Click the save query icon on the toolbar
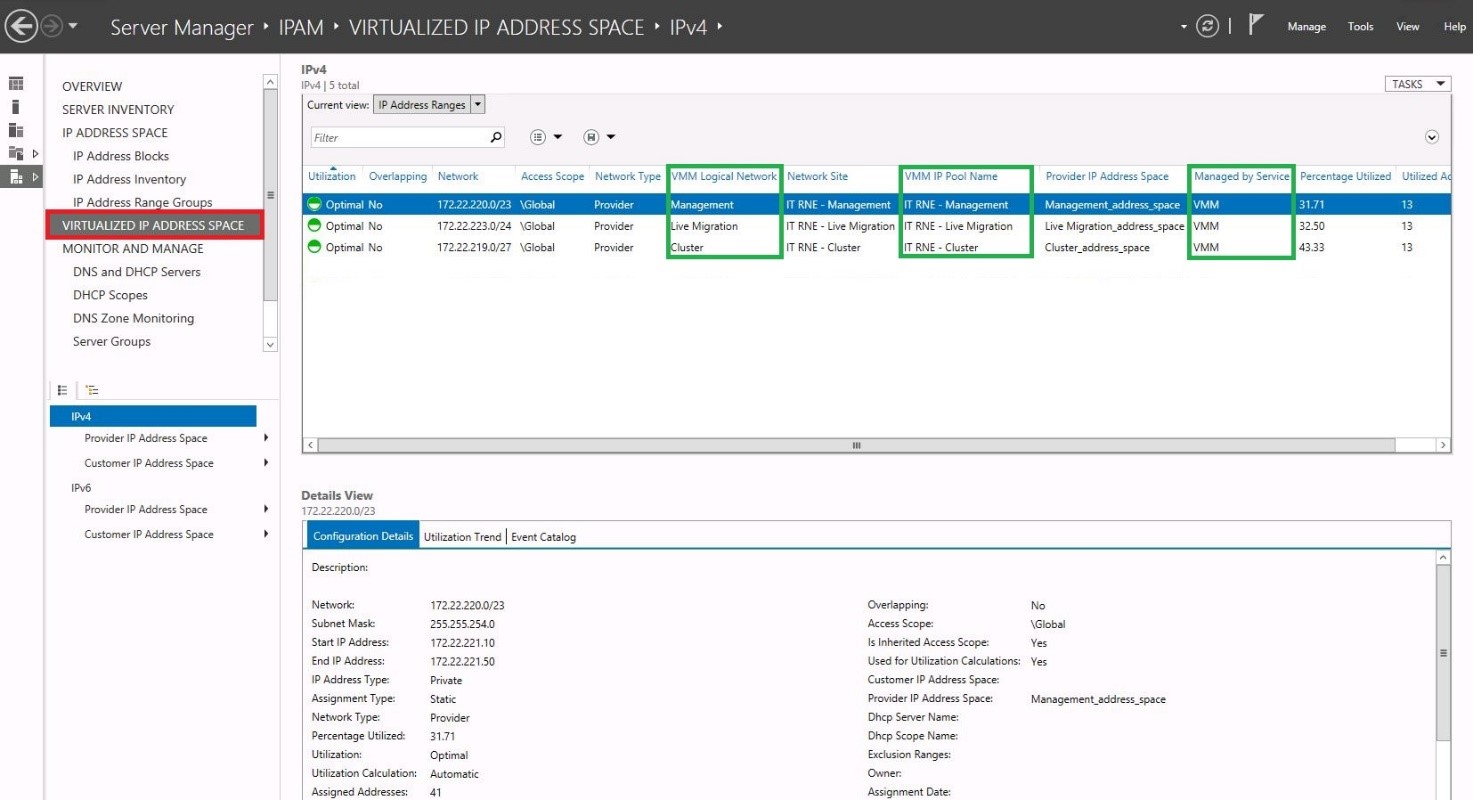 589,136
